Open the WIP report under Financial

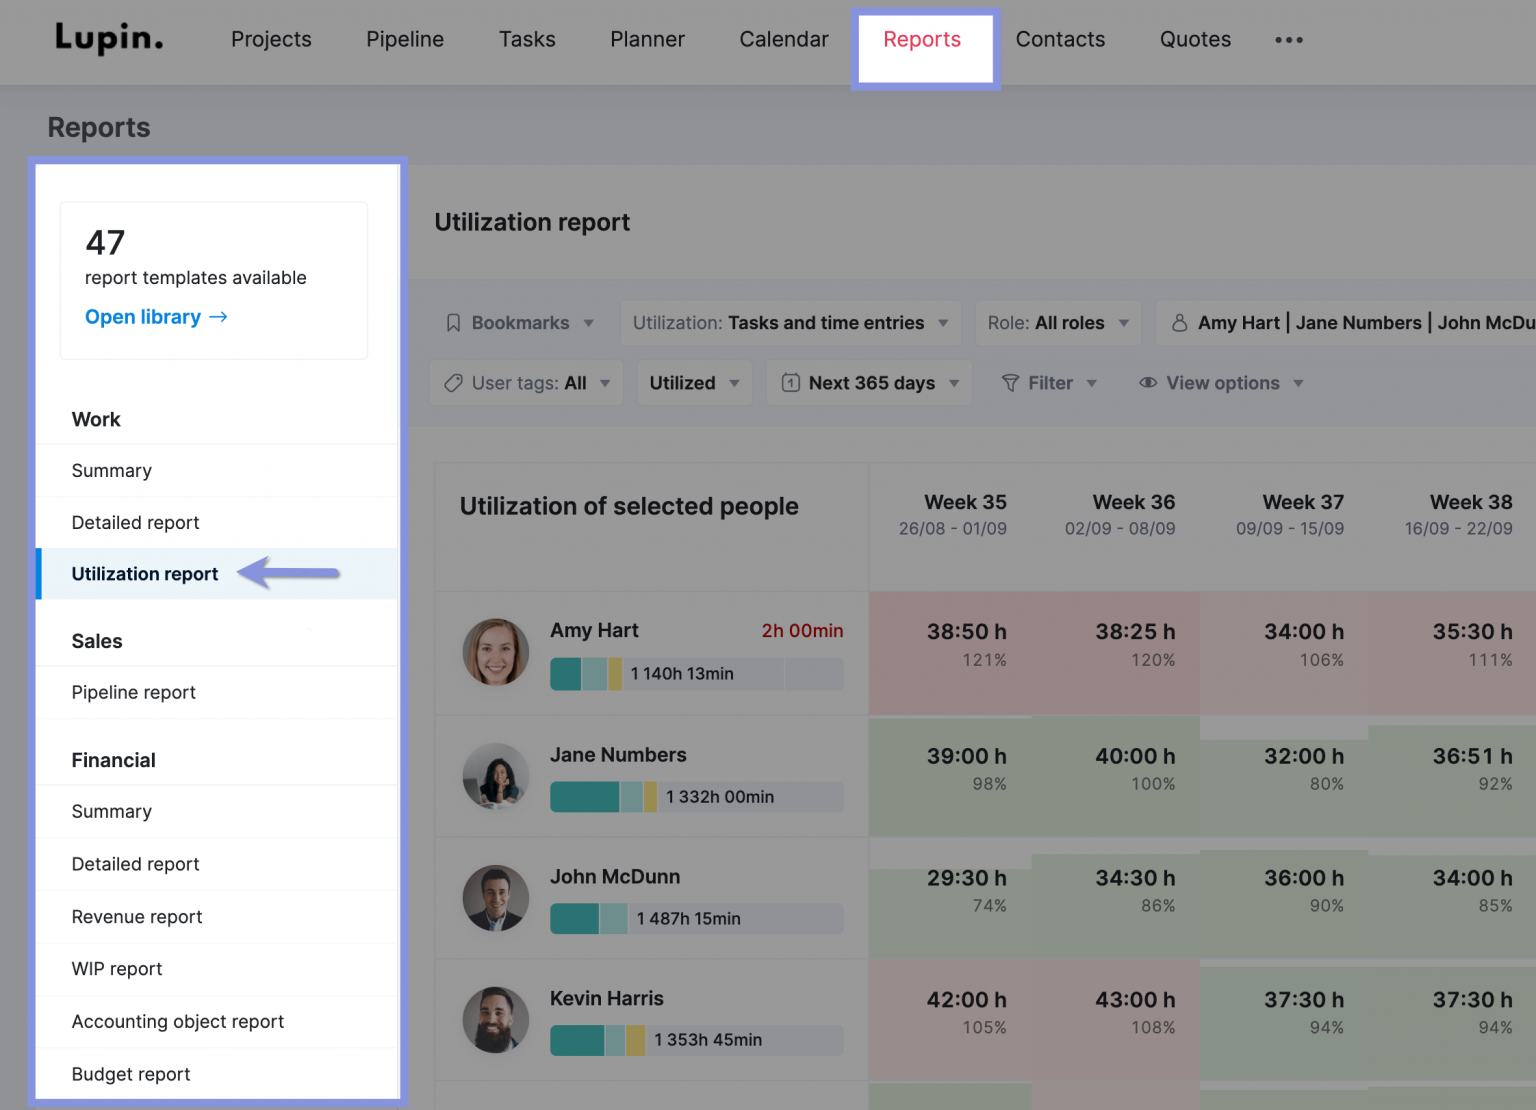coord(117,968)
